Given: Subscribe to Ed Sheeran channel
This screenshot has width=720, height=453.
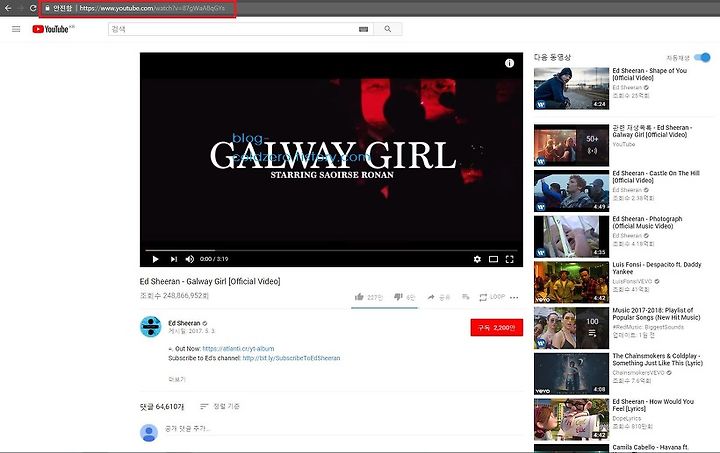Looking at the screenshot, I should point(496,327).
